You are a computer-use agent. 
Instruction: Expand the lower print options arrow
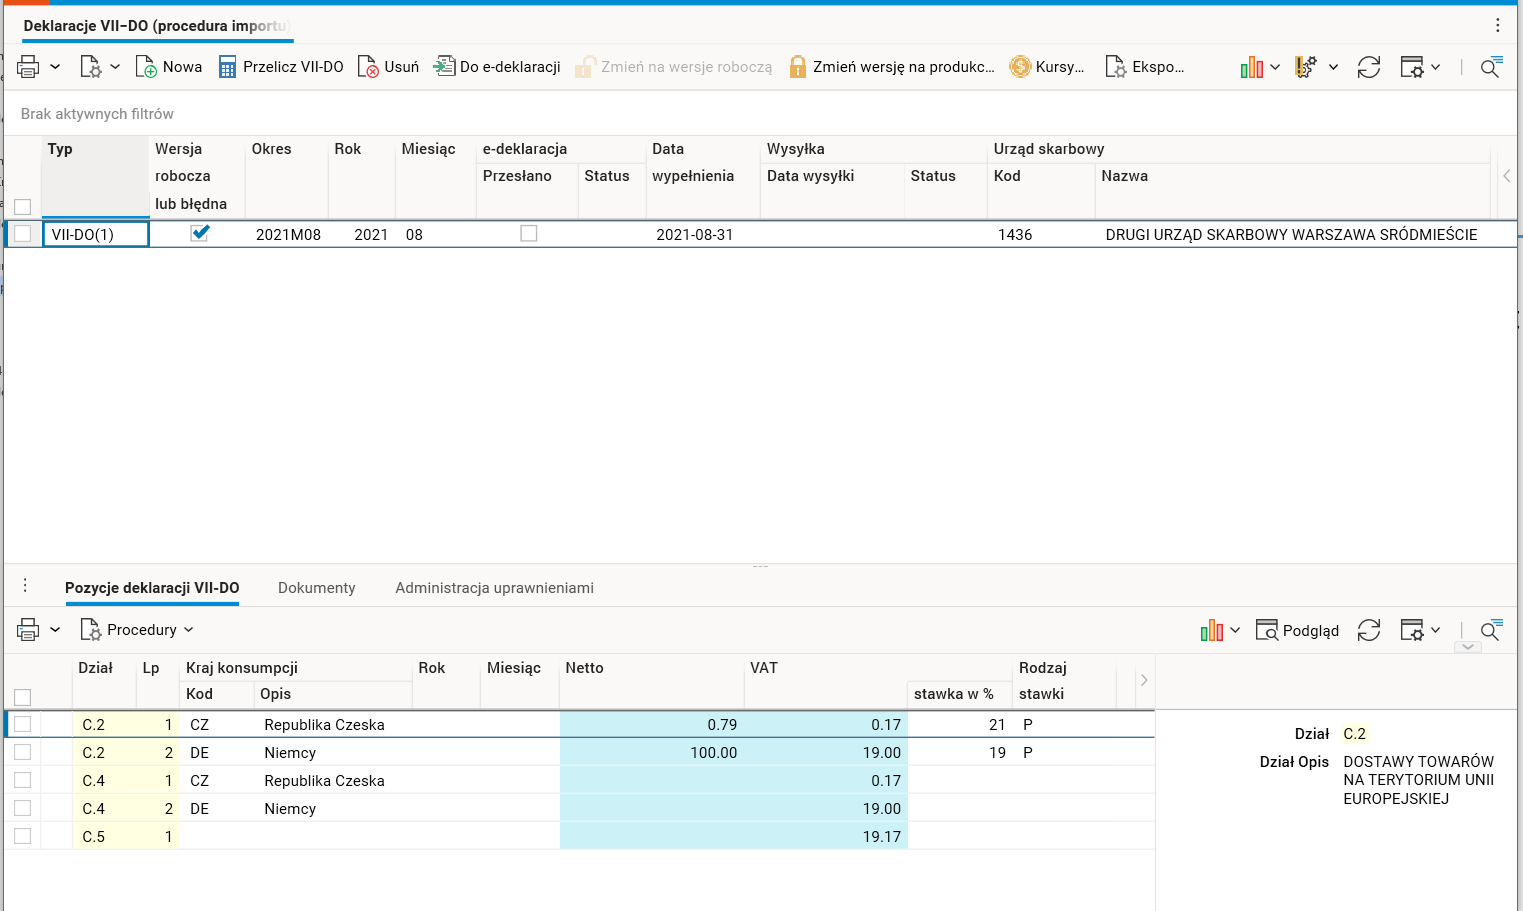coord(55,630)
